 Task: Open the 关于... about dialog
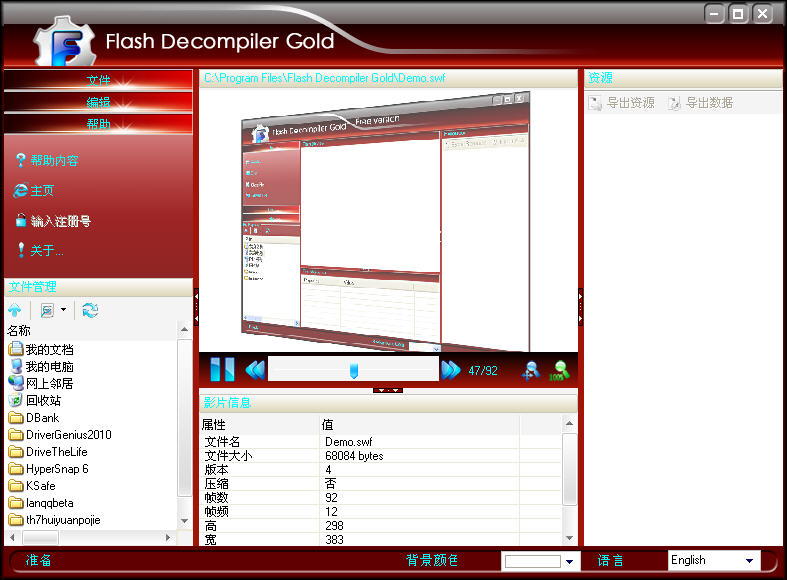pos(40,250)
